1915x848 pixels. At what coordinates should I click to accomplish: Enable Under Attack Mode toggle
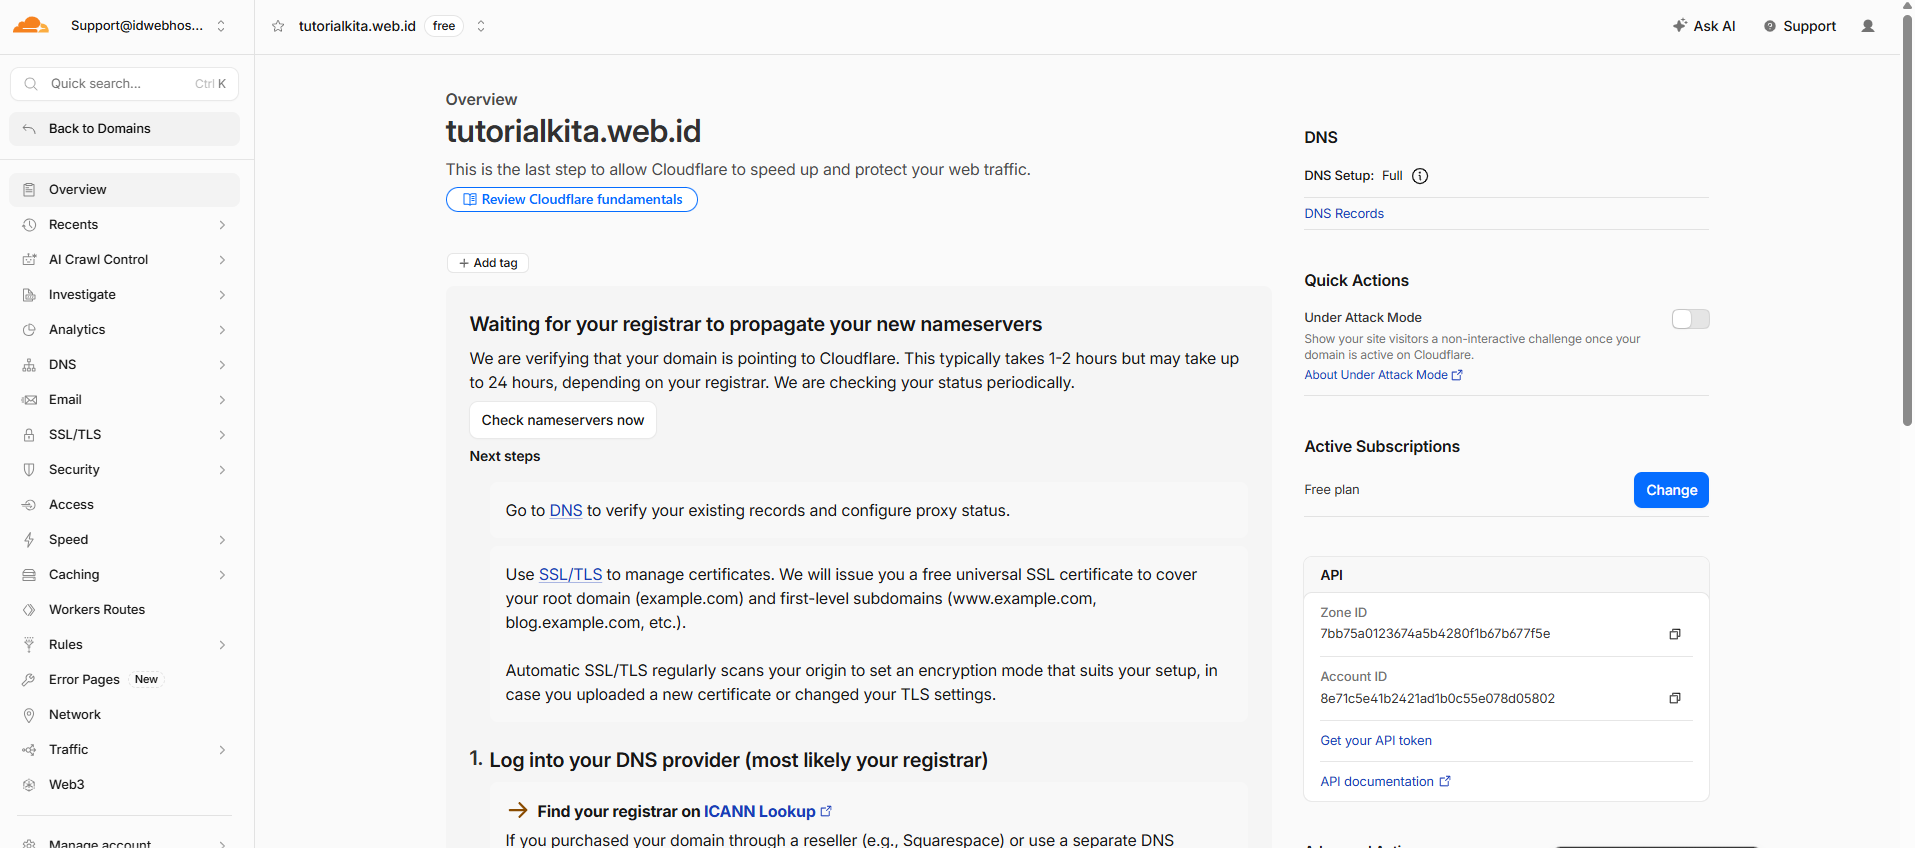[1691, 319]
